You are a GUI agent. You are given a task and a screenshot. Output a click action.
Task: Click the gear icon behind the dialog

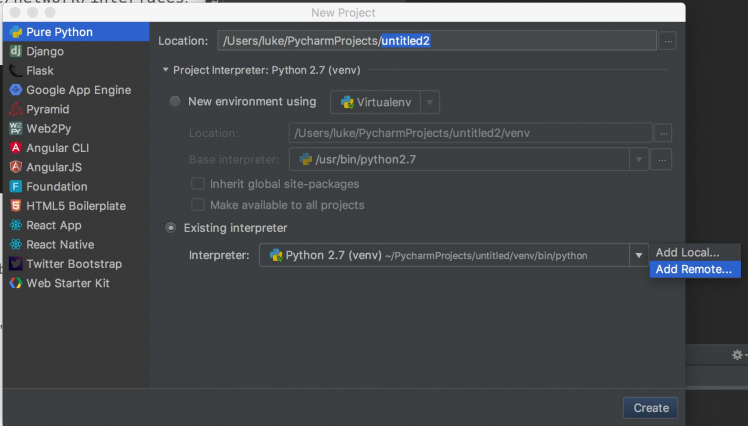click(x=737, y=355)
